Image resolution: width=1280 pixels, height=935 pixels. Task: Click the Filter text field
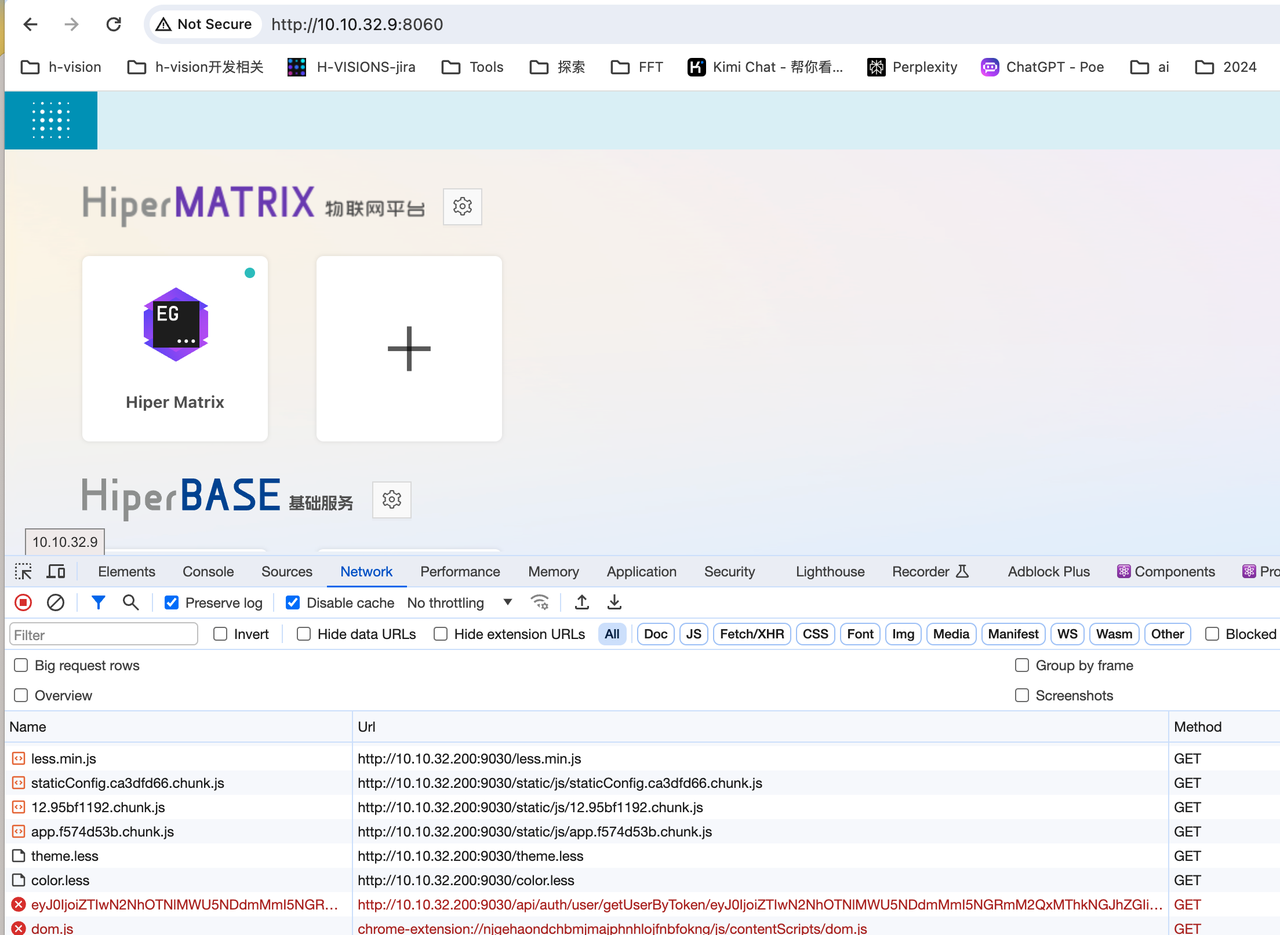104,634
